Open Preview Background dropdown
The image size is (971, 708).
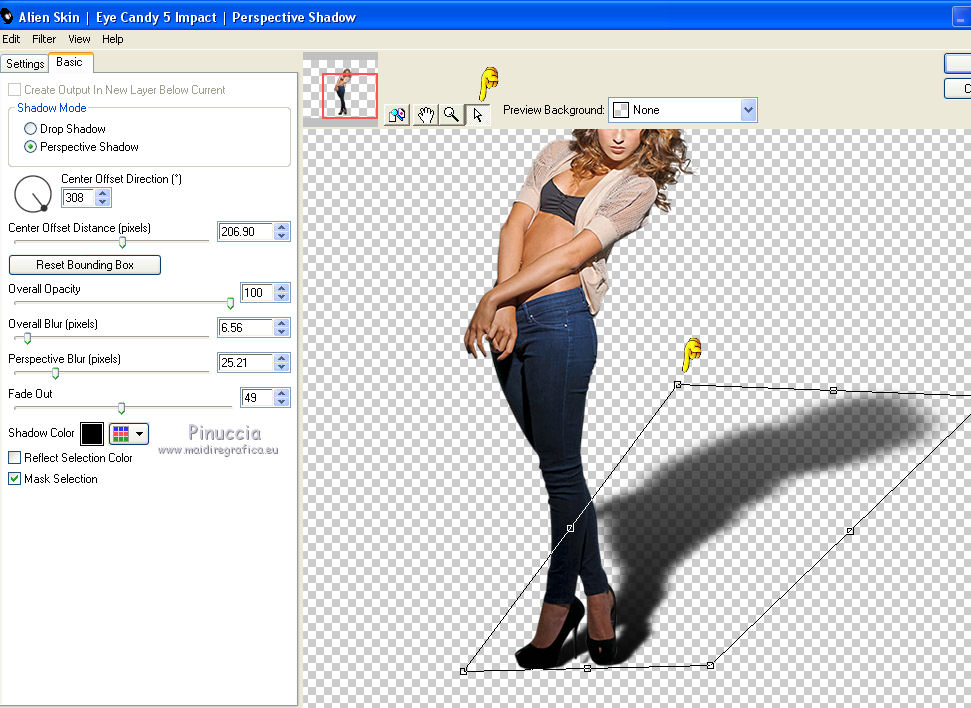click(748, 110)
